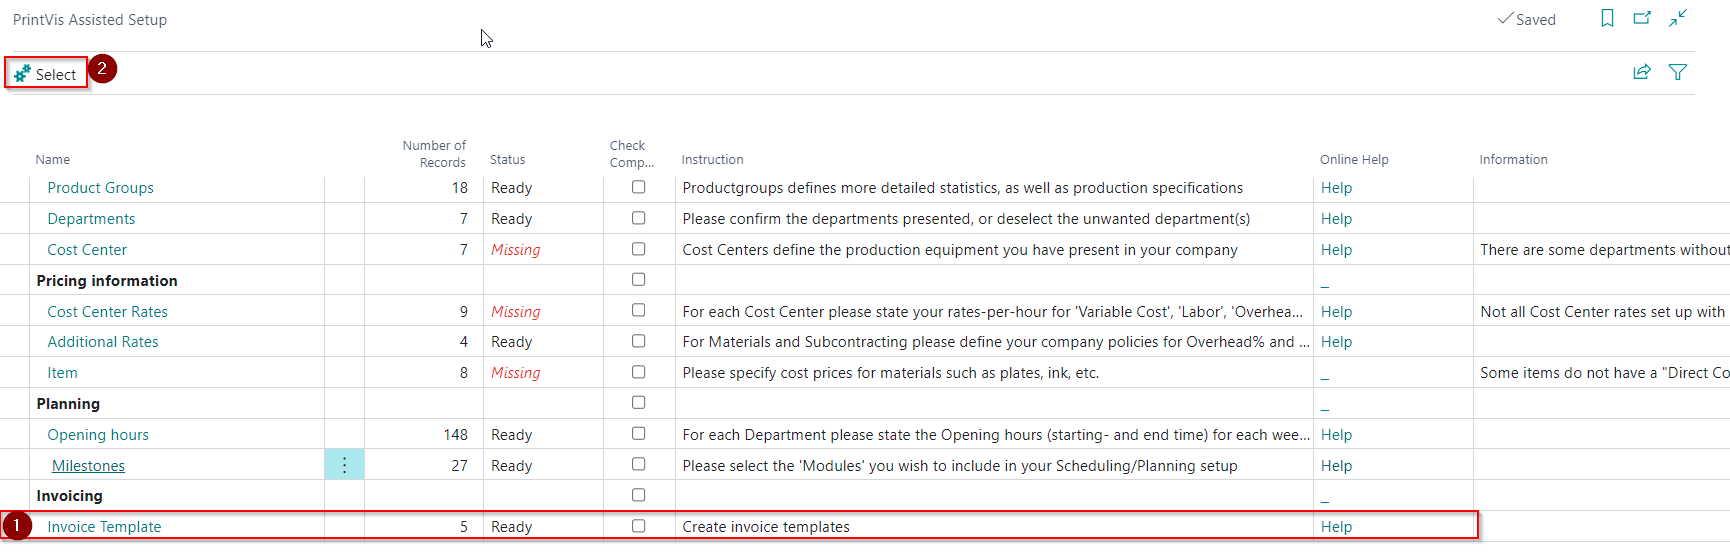Check the Product Groups completed checkbox
Image resolution: width=1730 pixels, height=552 pixels.
(638, 187)
